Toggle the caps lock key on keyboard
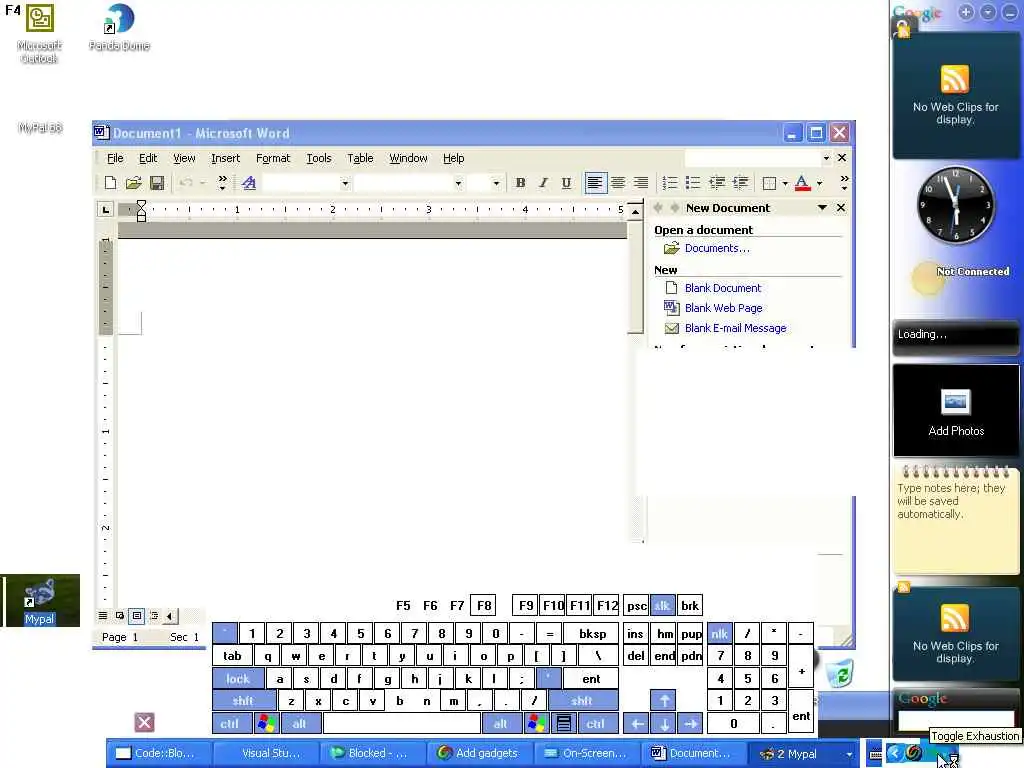 [x=238, y=679]
